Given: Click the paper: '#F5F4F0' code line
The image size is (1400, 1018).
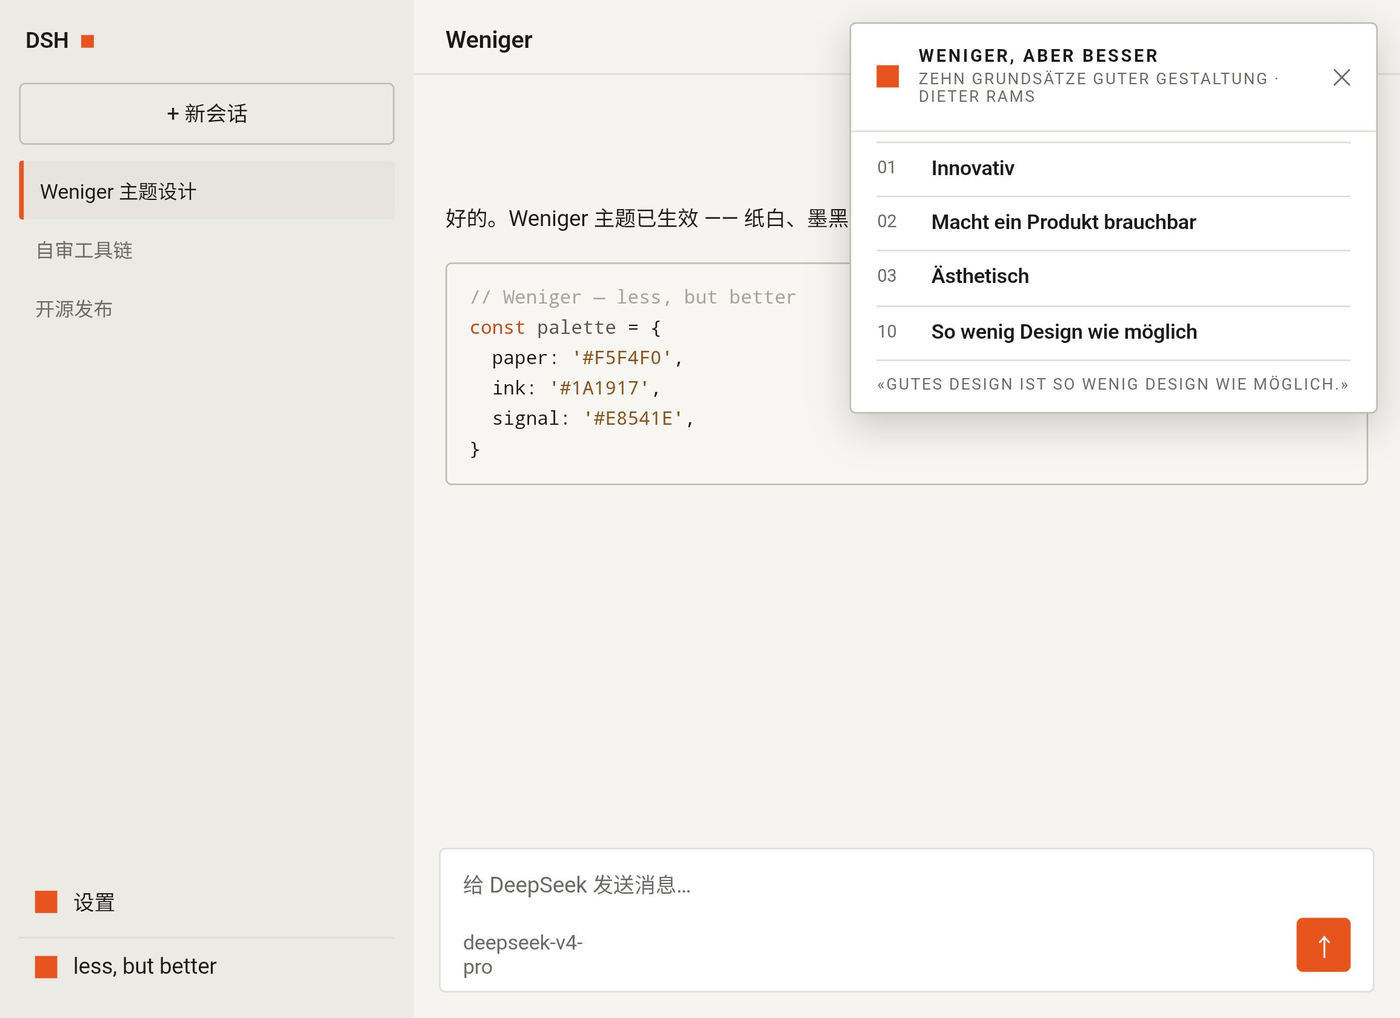Looking at the screenshot, I should pyautogui.click(x=587, y=358).
